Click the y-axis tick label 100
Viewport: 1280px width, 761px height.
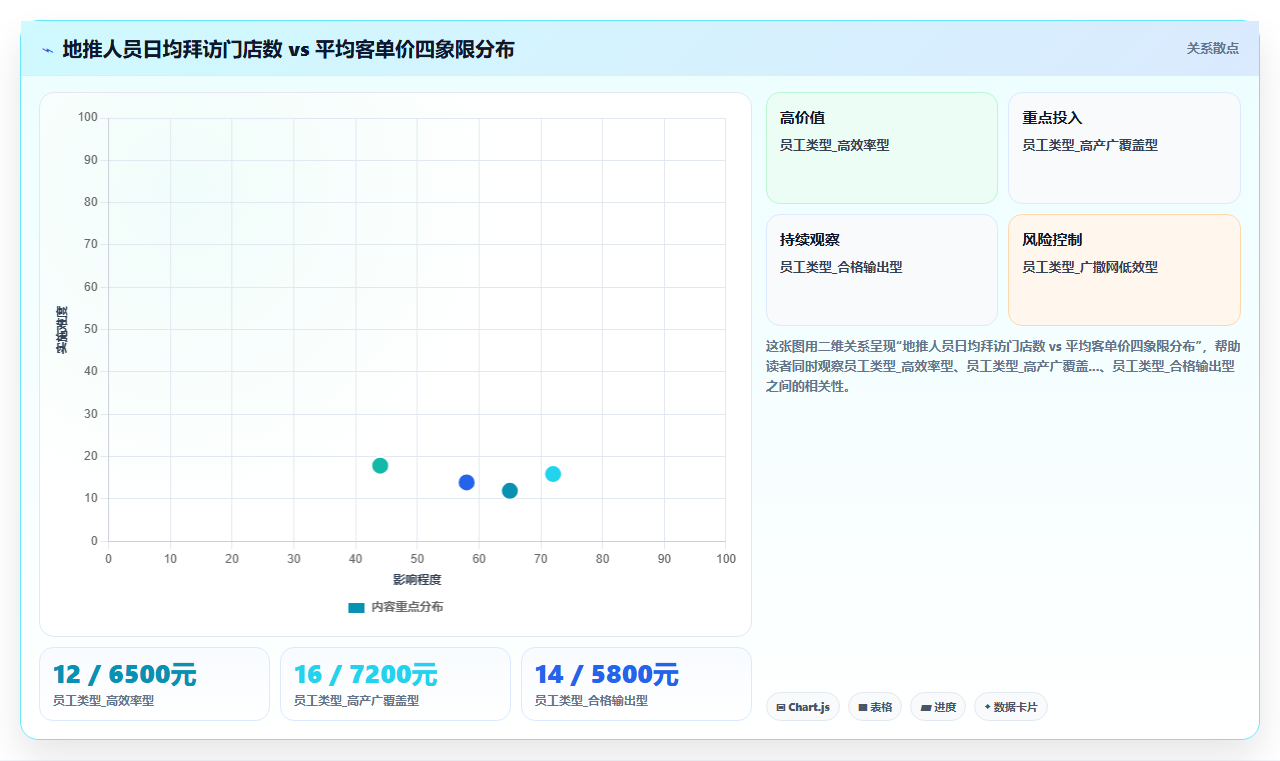(x=88, y=117)
